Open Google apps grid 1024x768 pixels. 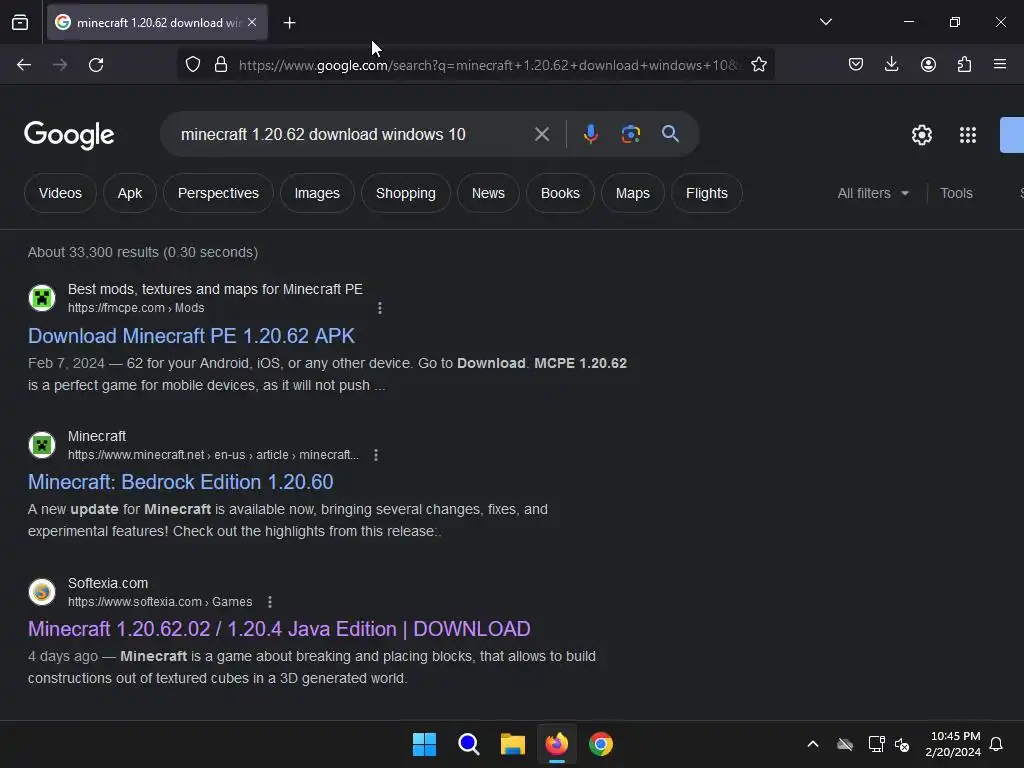[x=968, y=135]
